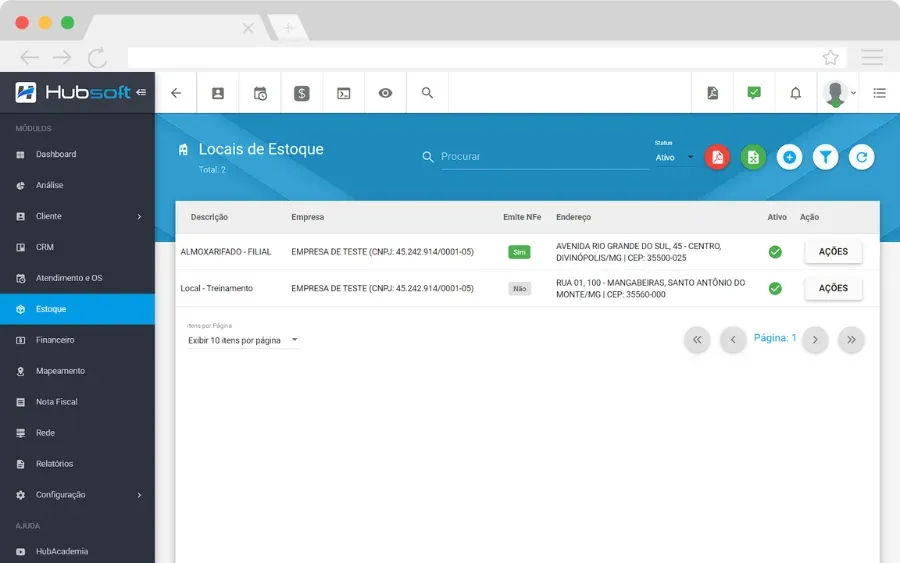
Task: Click the ALMOXARIFADO - FILIAL description cell
Action: [226, 252]
